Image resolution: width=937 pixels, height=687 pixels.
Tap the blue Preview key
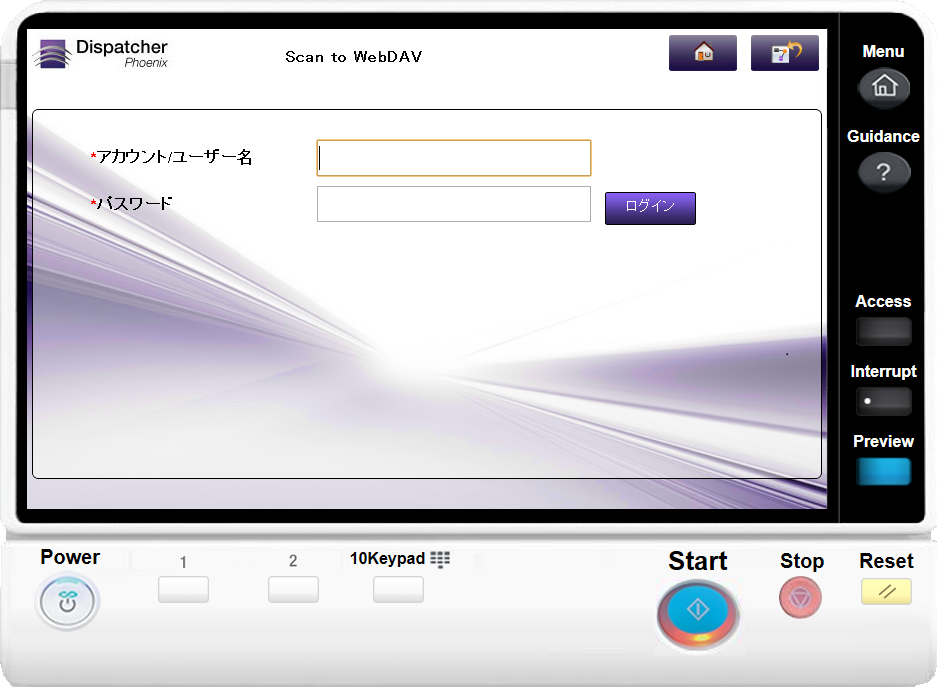click(883, 471)
